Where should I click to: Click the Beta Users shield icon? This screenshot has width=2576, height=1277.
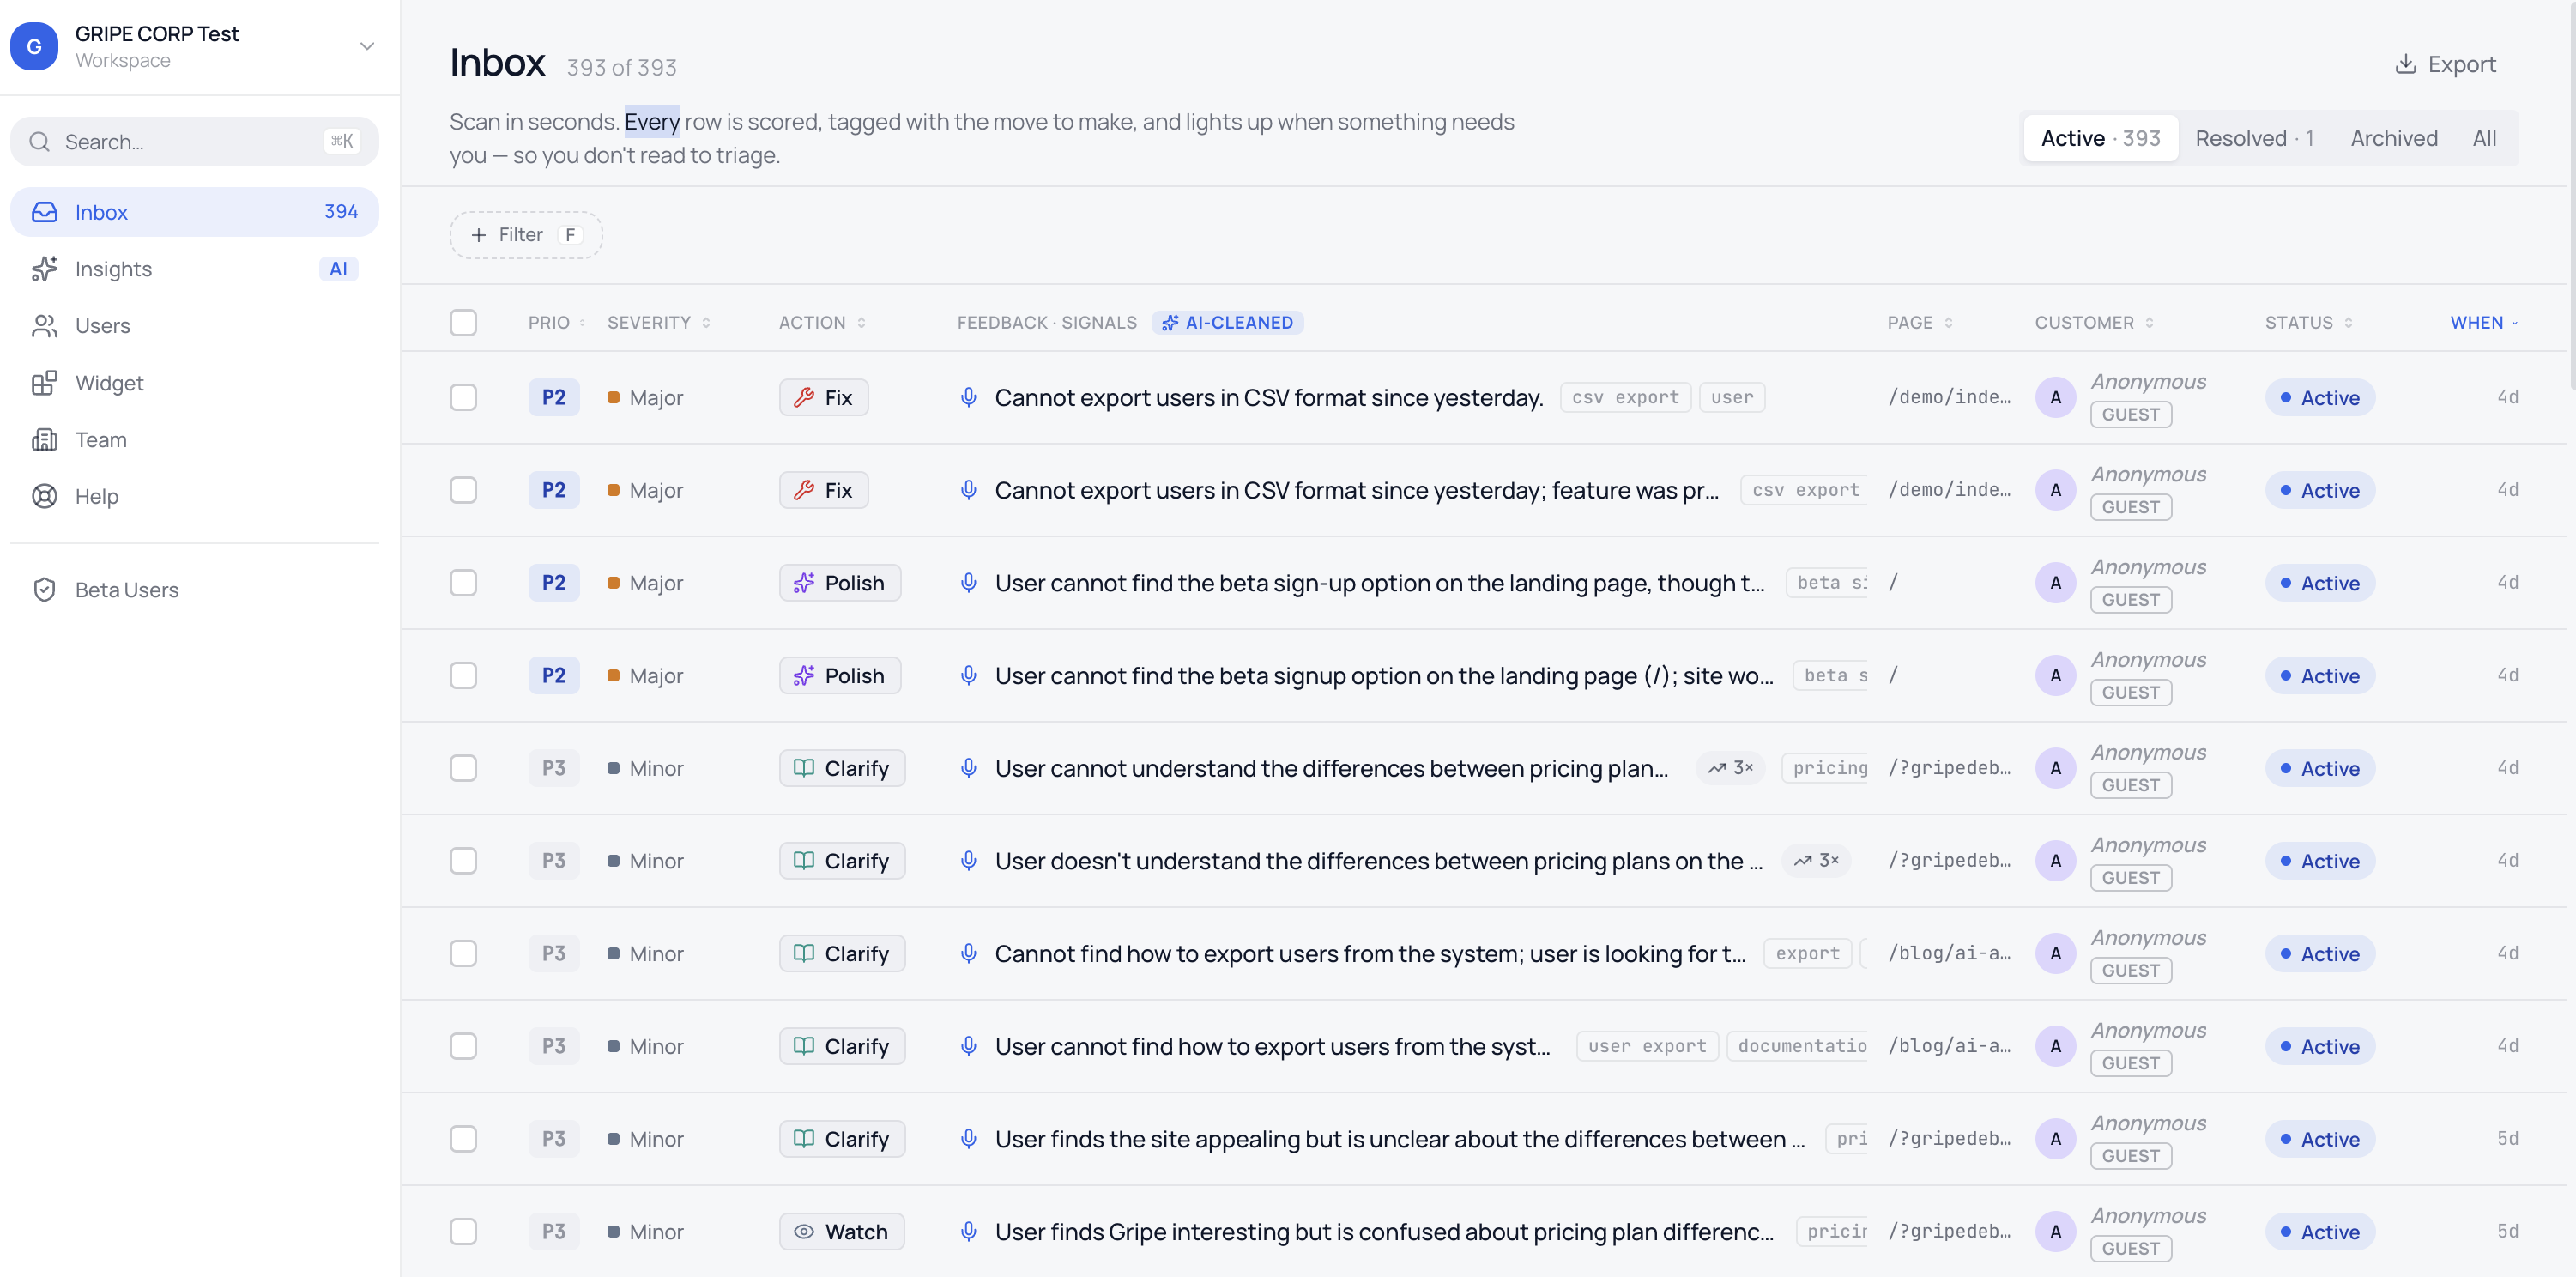pyautogui.click(x=45, y=590)
